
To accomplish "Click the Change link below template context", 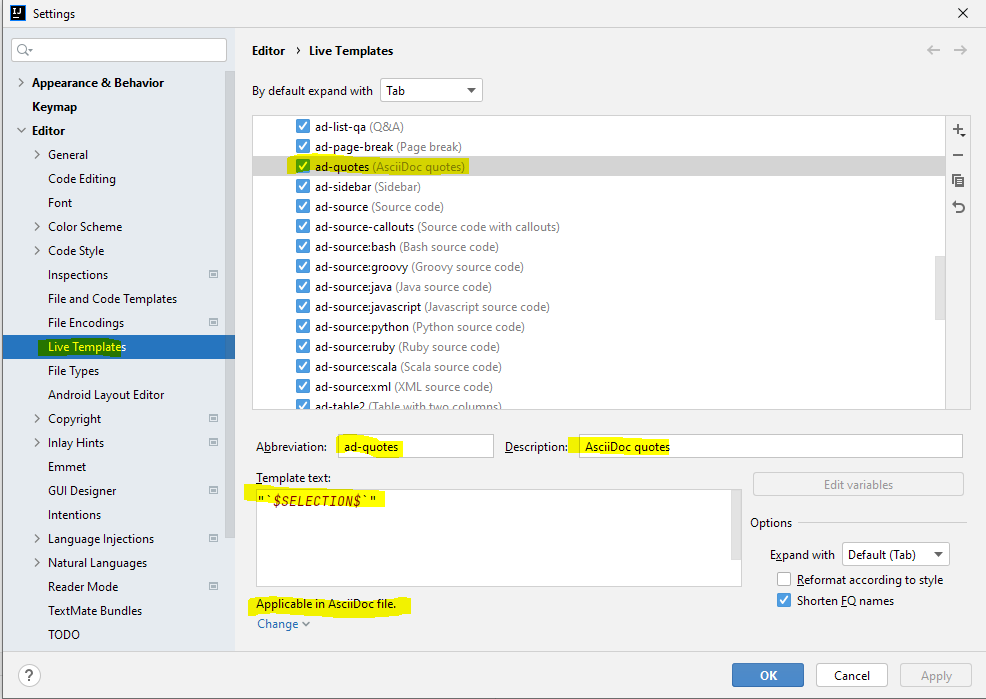I will click(x=277, y=624).
